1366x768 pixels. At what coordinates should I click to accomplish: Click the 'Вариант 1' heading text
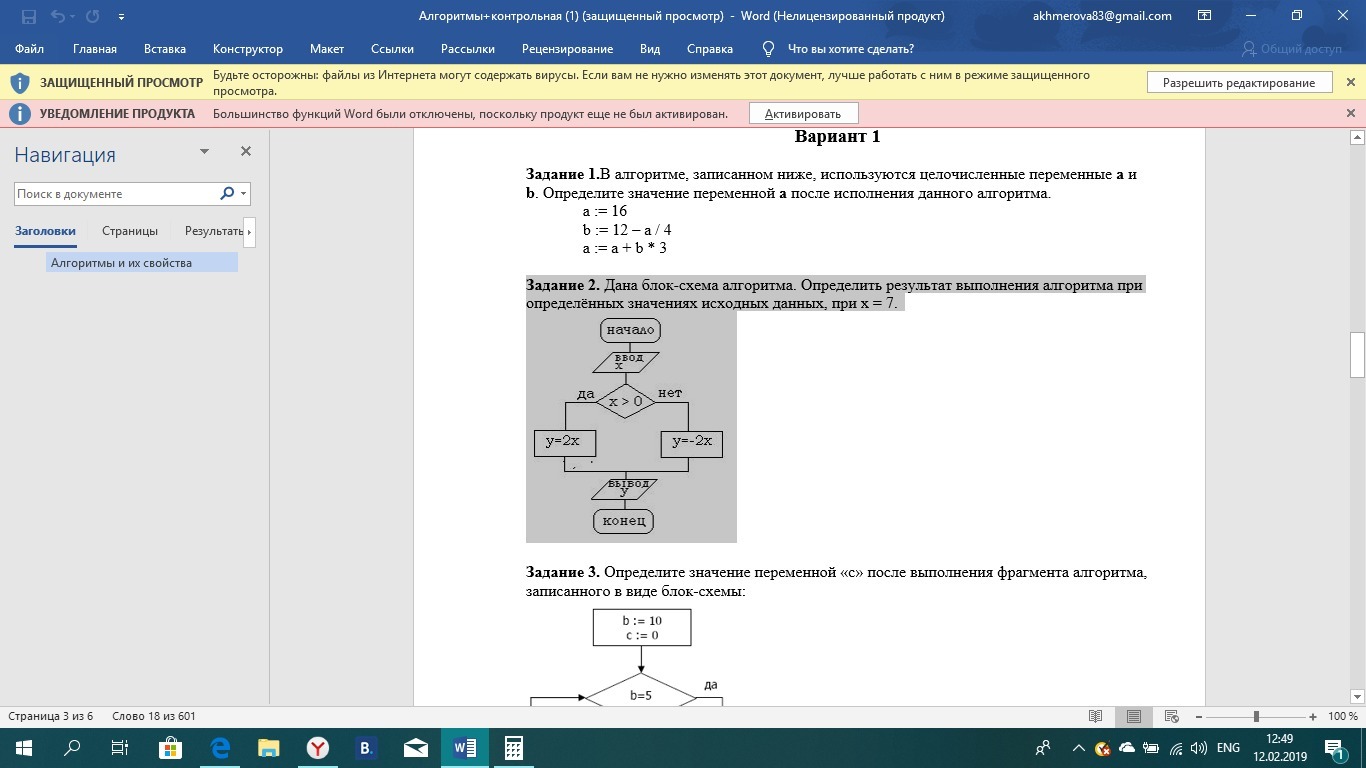(x=837, y=136)
